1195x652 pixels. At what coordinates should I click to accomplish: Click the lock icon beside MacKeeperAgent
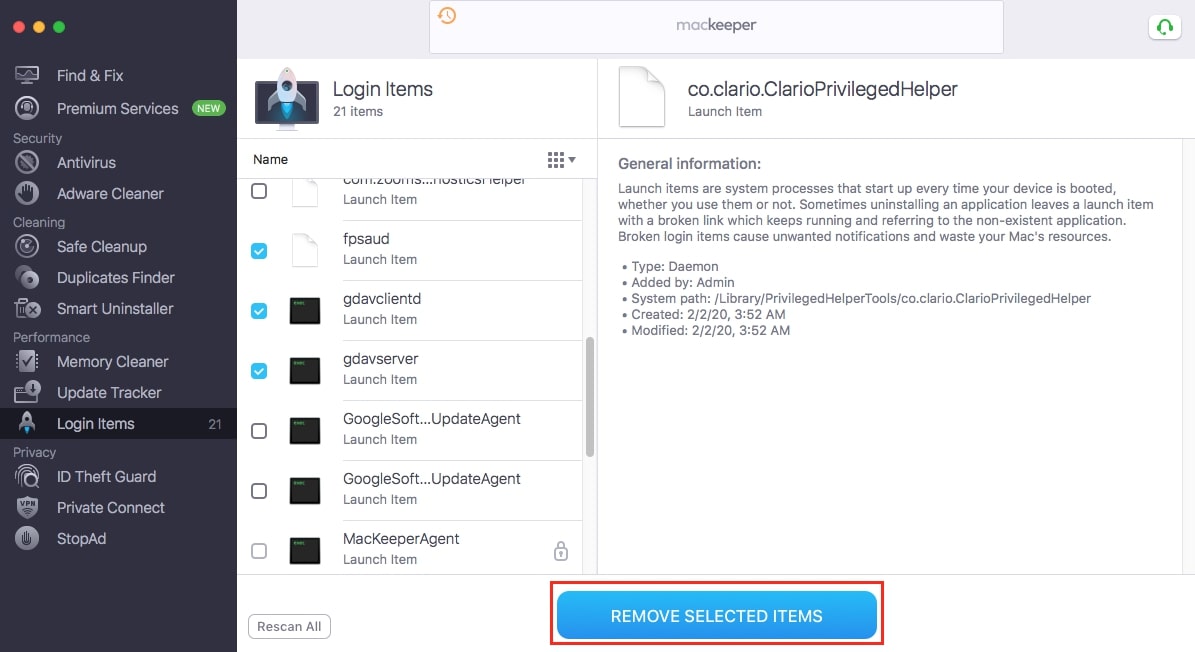click(x=561, y=550)
